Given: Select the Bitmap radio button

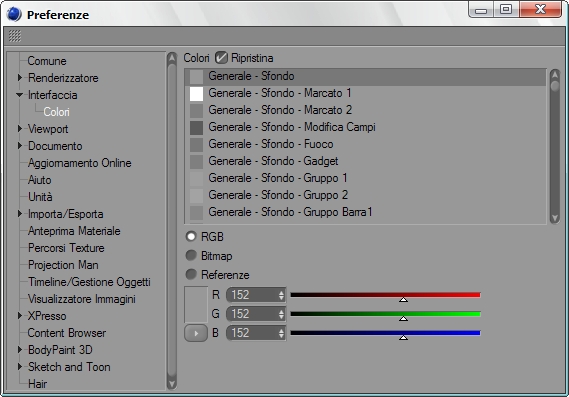Looking at the screenshot, I should (191, 255).
